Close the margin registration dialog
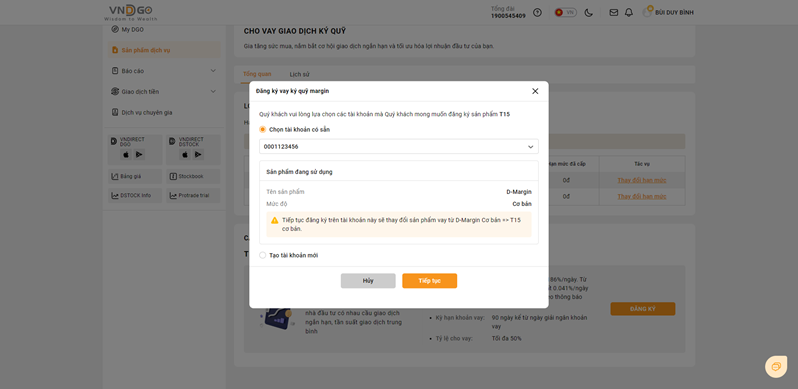Image resolution: width=798 pixels, height=389 pixels. click(x=535, y=91)
